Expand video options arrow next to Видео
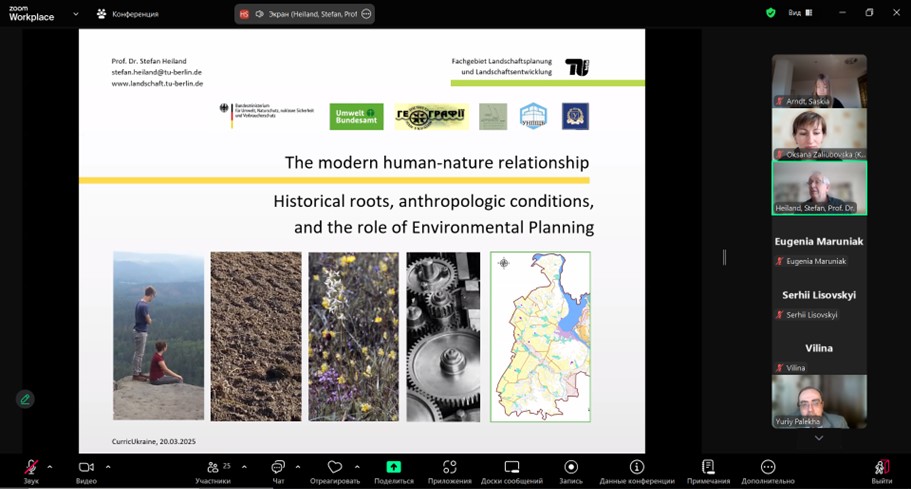Viewport: 911px width, 489px height. pyautogui.click(x=108, y=466)
